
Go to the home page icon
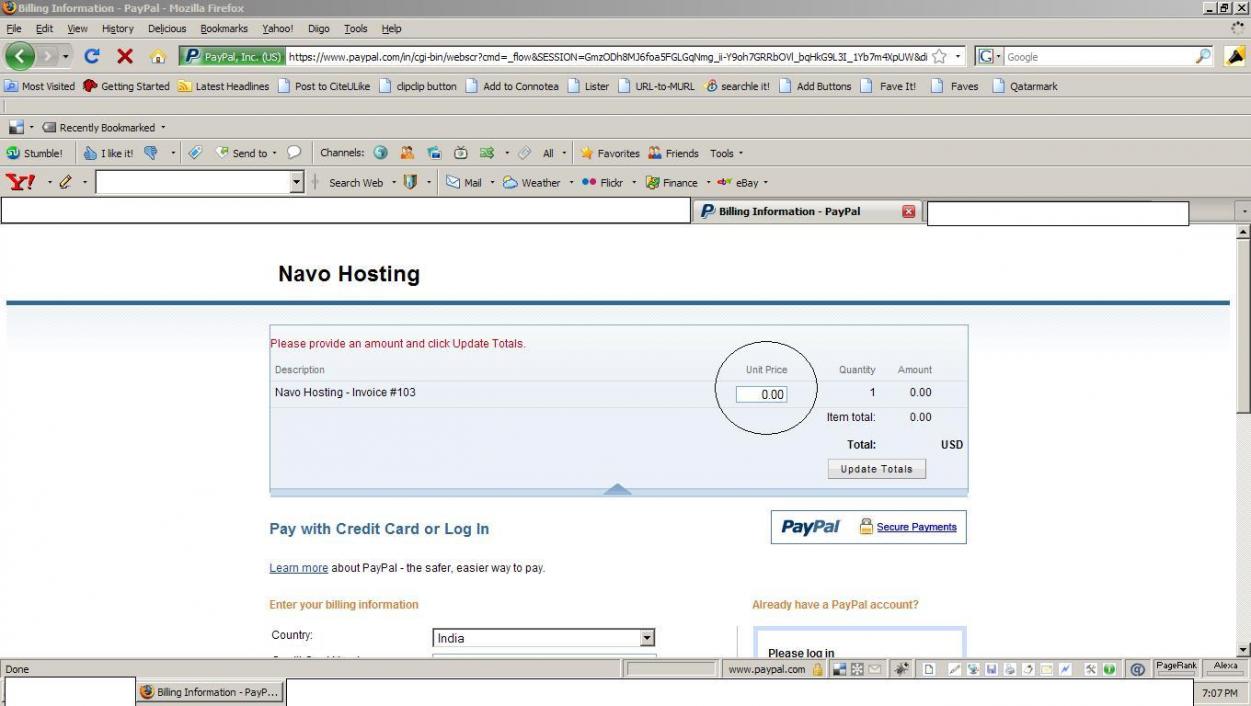point(157,57)
